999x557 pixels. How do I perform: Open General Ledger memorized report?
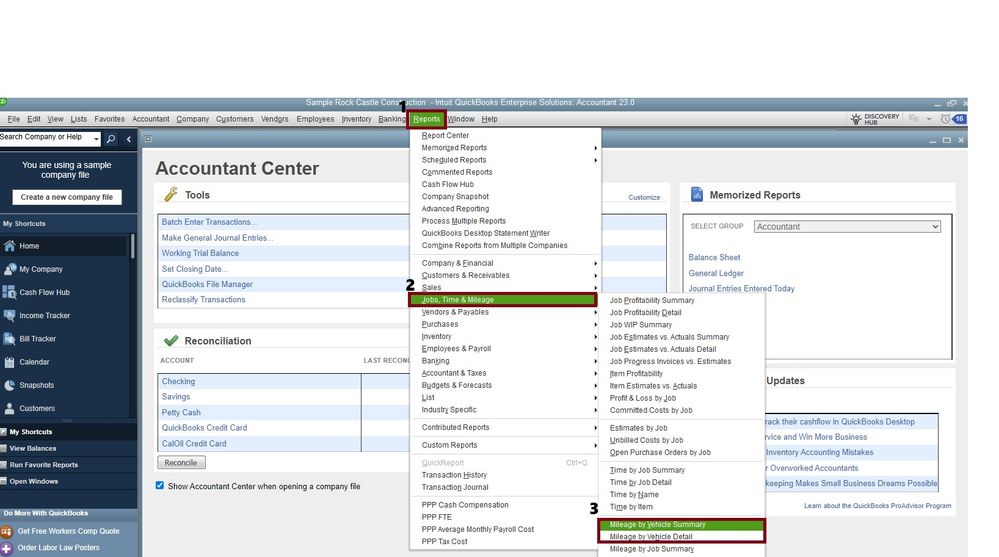715,273
